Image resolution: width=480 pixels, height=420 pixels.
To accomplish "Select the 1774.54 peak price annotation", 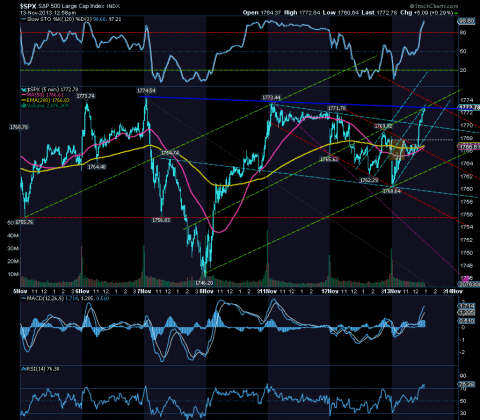I will click(146, 91).
